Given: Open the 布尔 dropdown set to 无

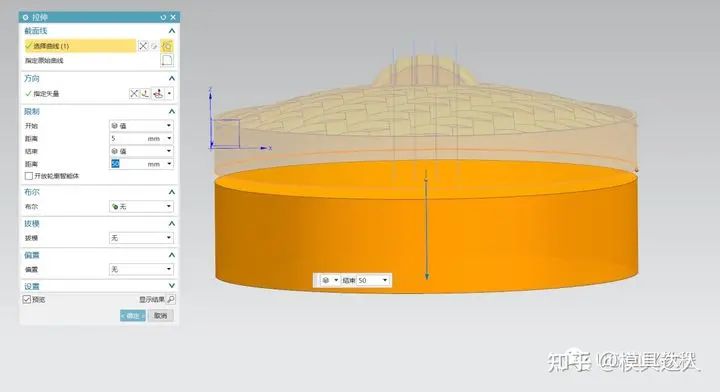Looking at the screenshot, I should [141, 207].
